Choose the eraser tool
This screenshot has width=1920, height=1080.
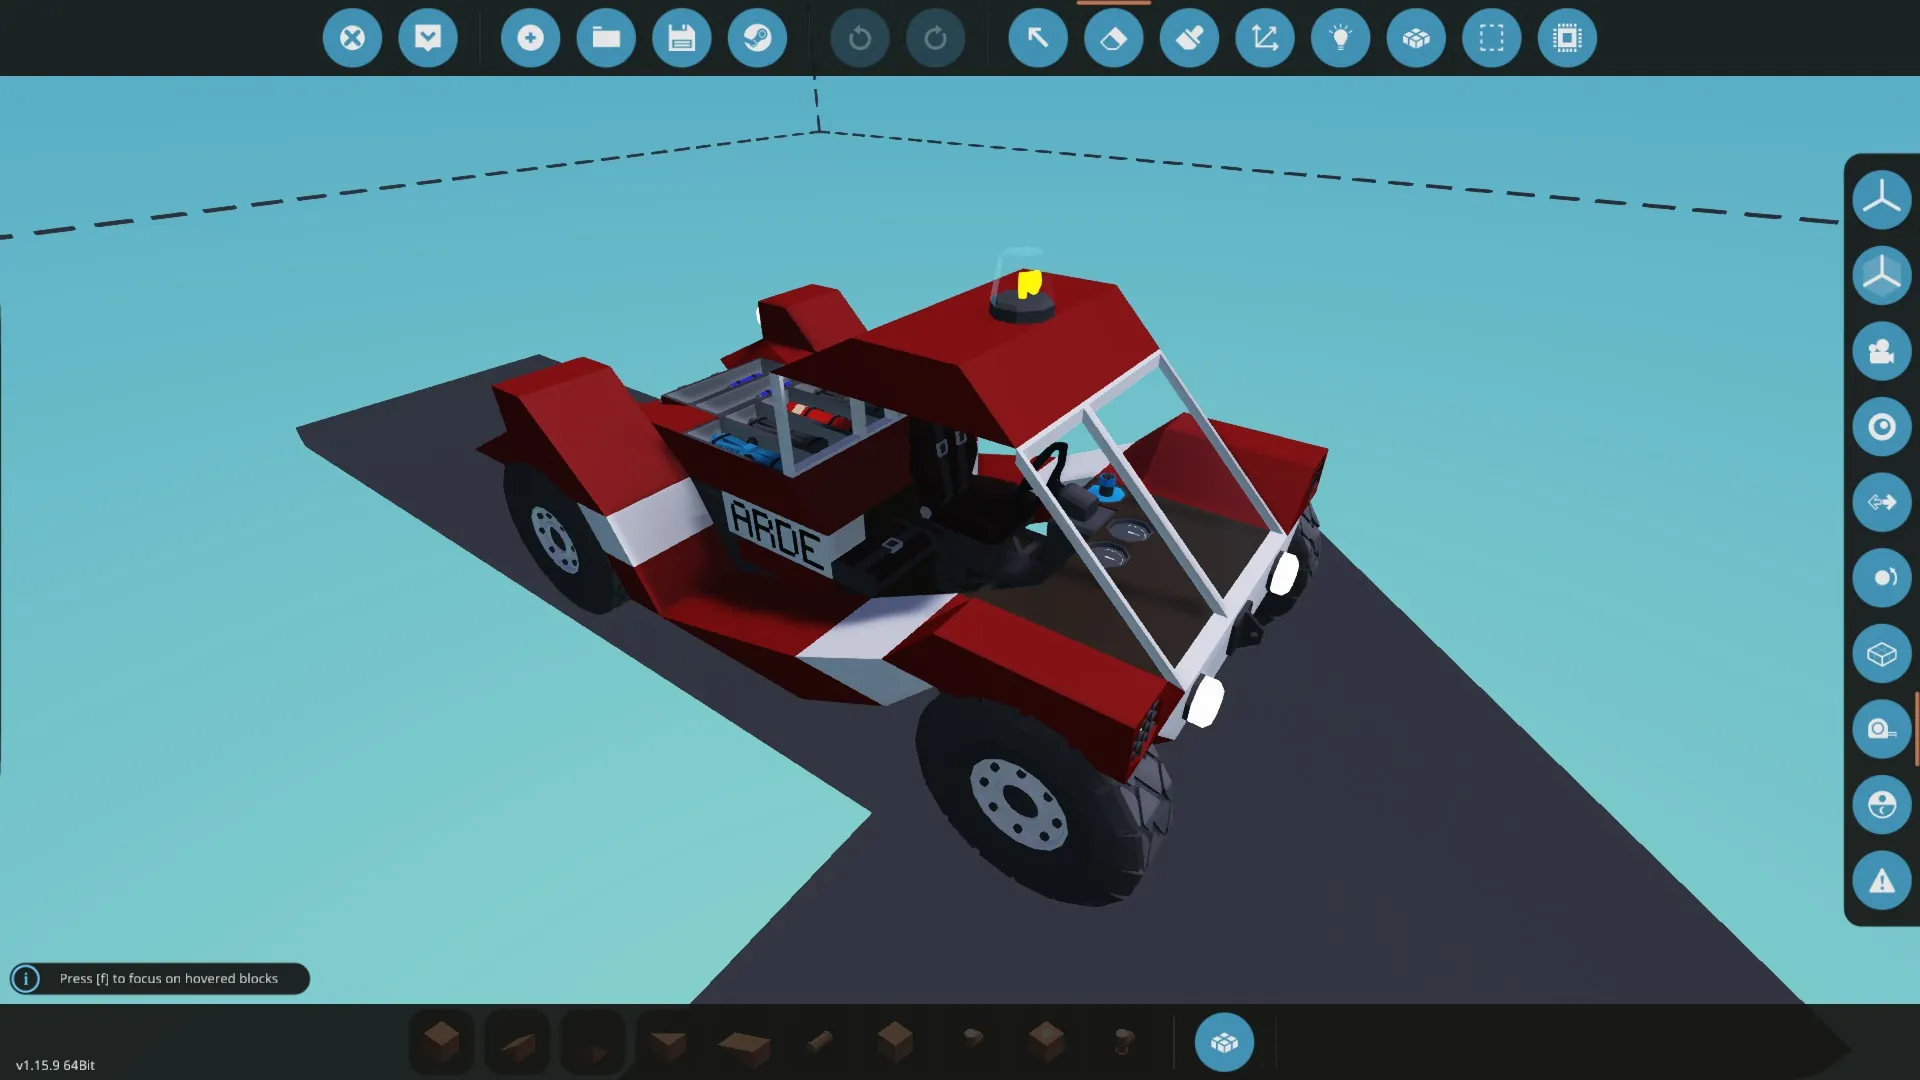(1113, 38)
